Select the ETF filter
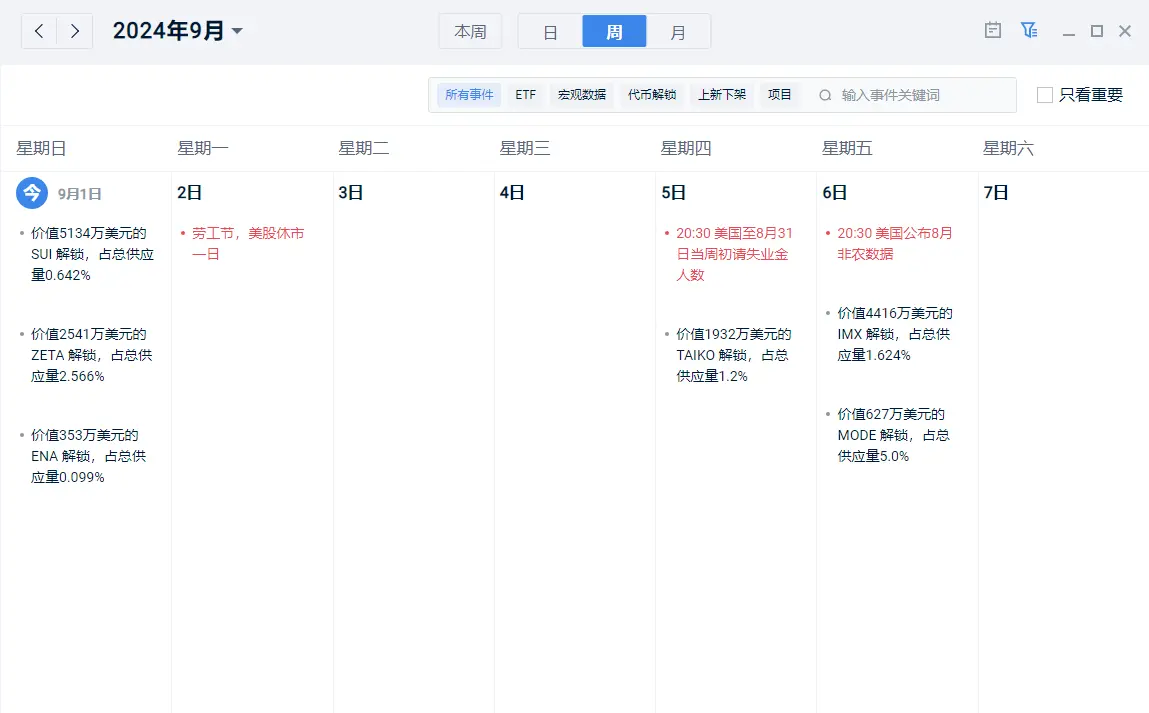Viewport: 1149px width, 713px height. tap(525, 95)
